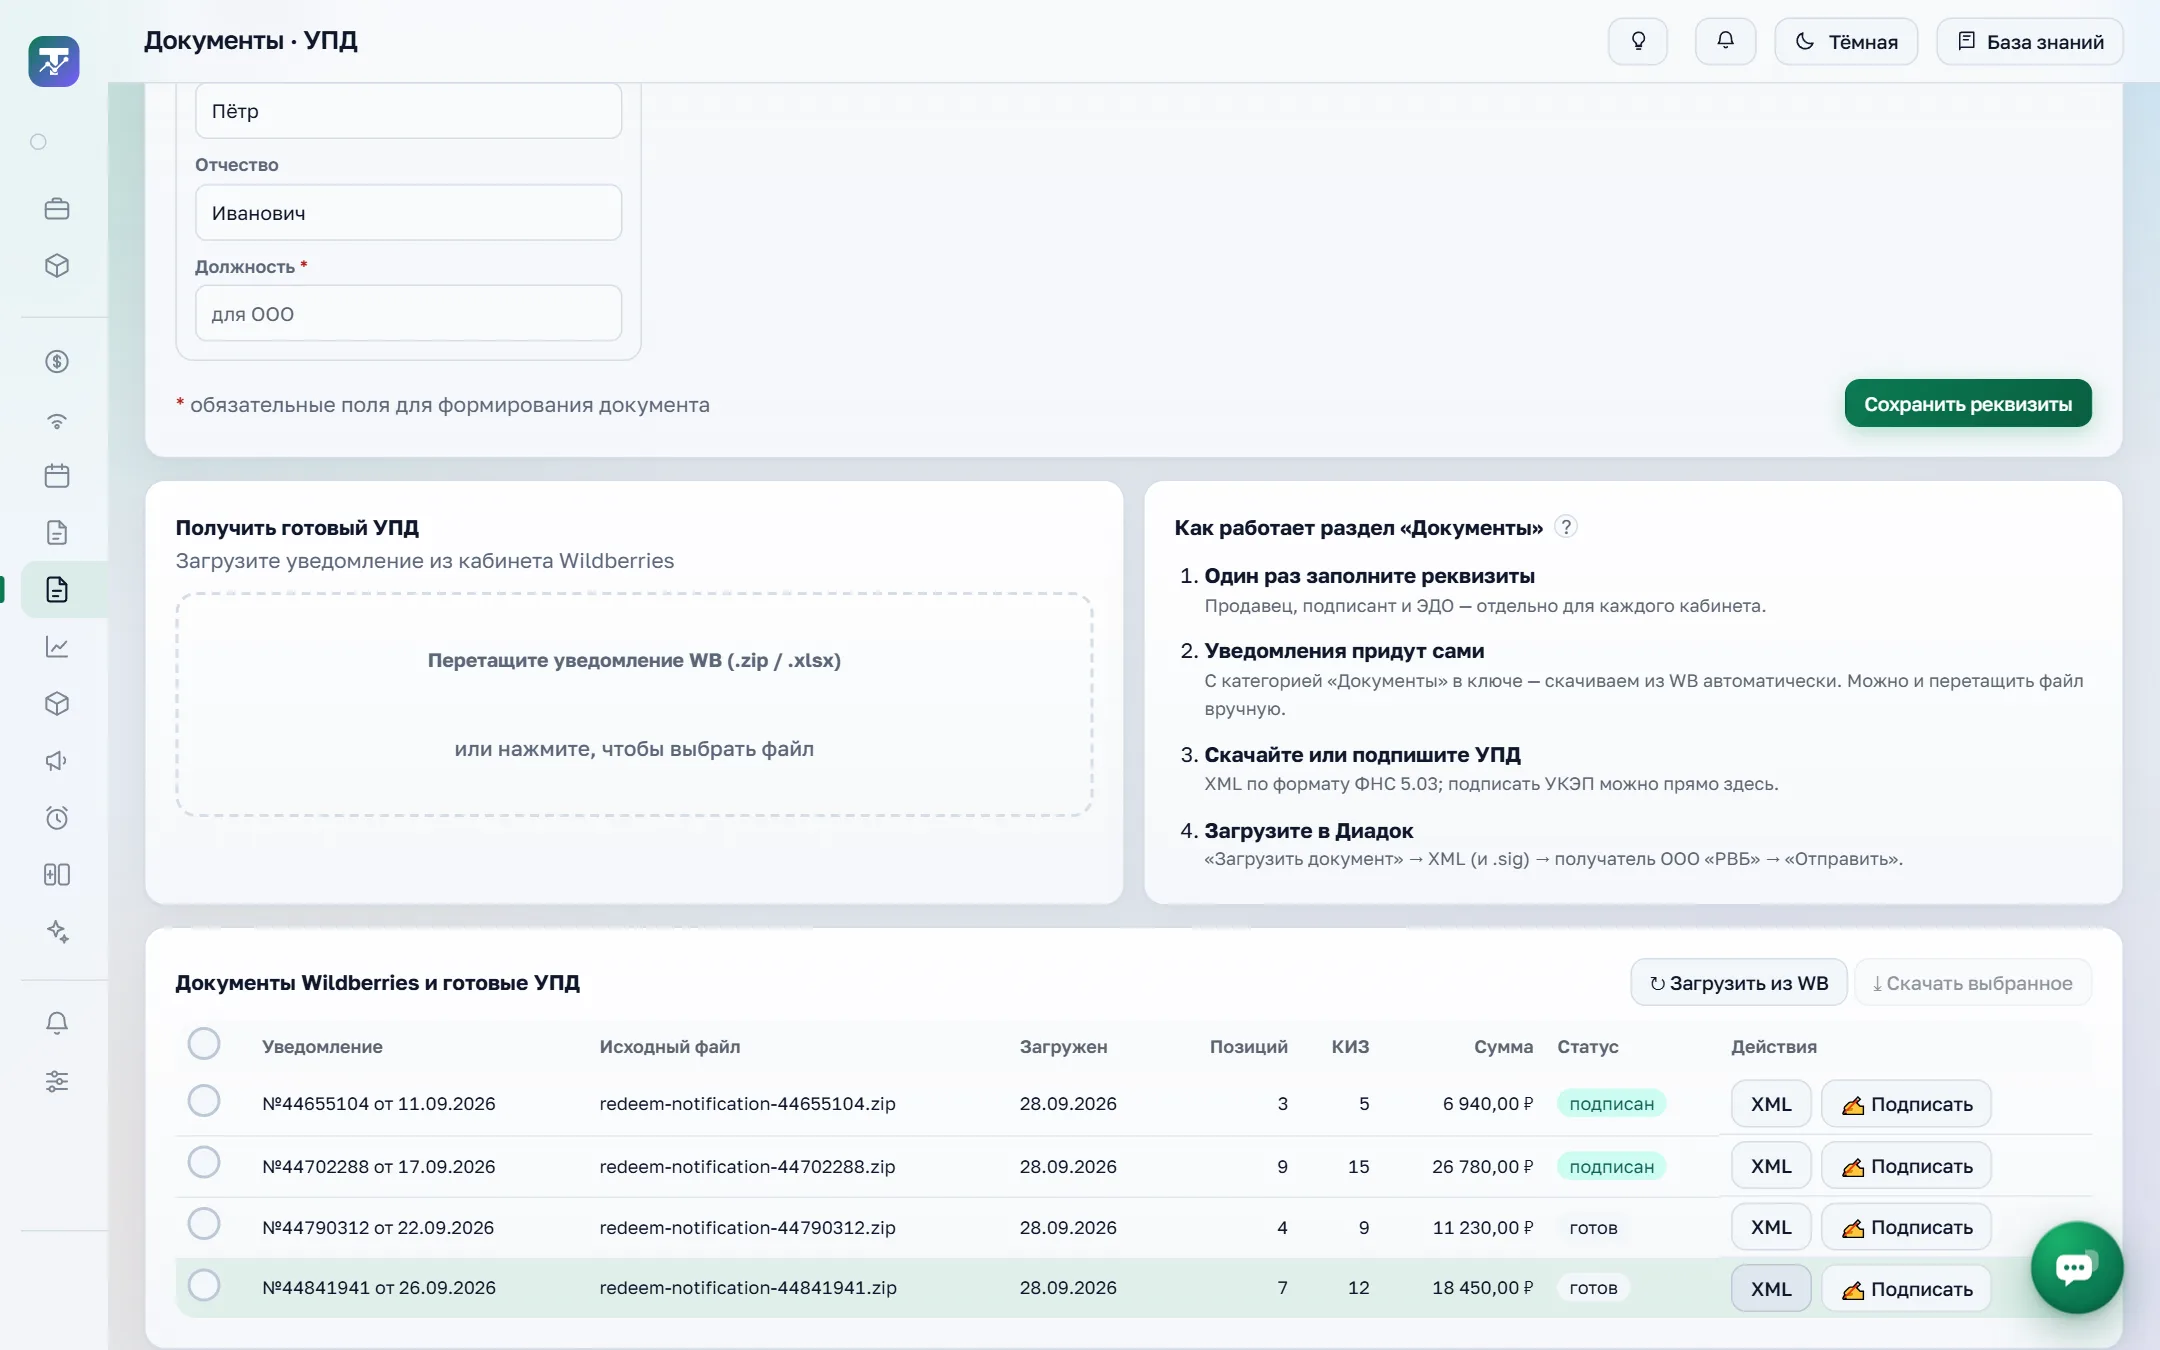Open the dollar coin finance section
The width and height of the screenshot is (2160, 1350).
coord(57,362)
